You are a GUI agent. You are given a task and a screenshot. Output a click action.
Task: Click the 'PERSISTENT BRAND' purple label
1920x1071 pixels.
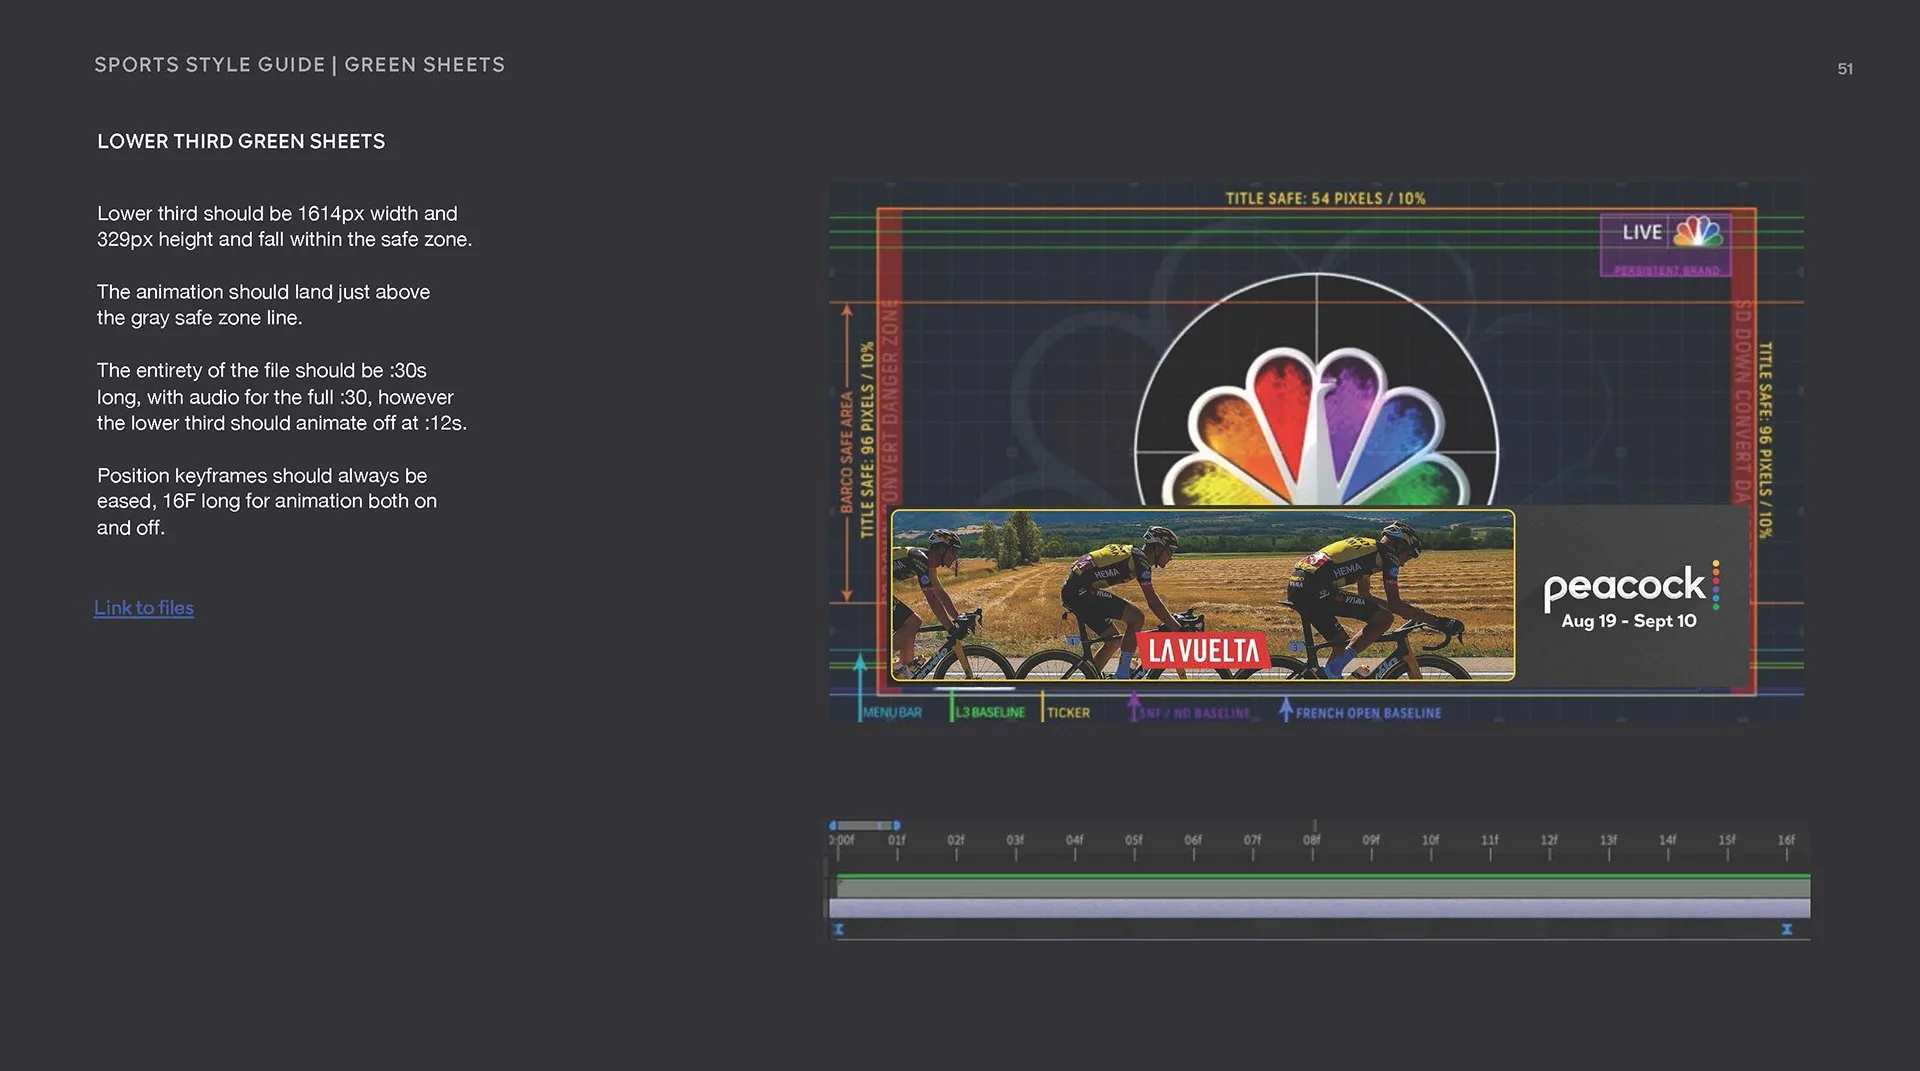point(1667,271)
